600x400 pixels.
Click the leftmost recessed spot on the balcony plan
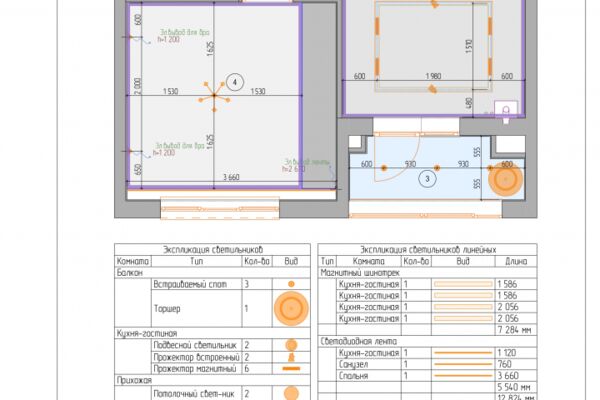384,168
